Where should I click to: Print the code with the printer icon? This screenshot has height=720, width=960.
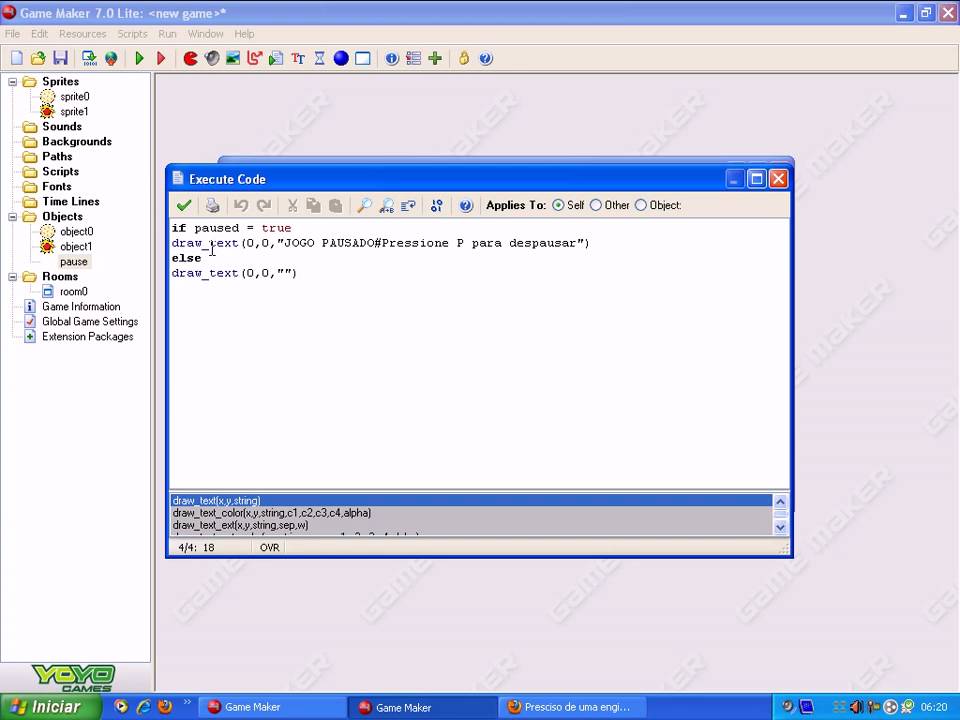tap(212, 205)
